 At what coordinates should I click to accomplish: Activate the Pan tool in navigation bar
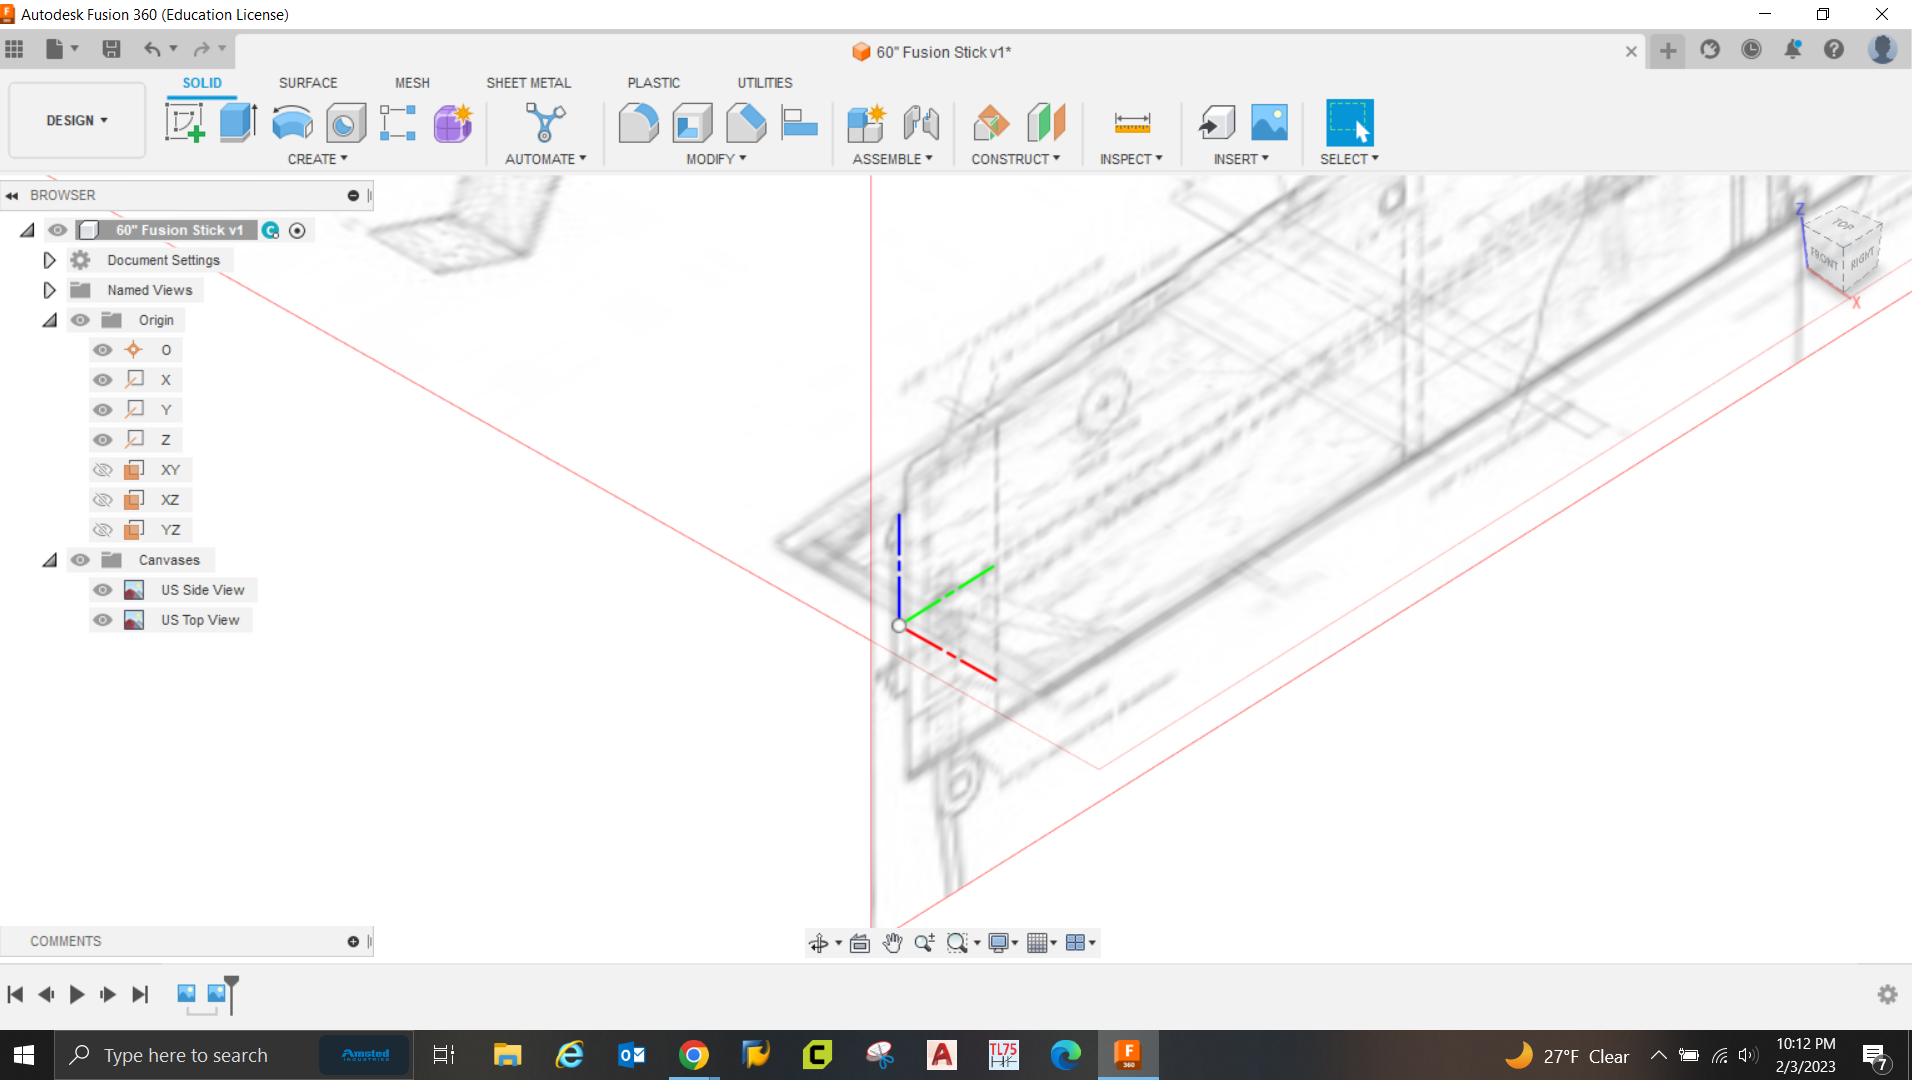tap(892, 942)
